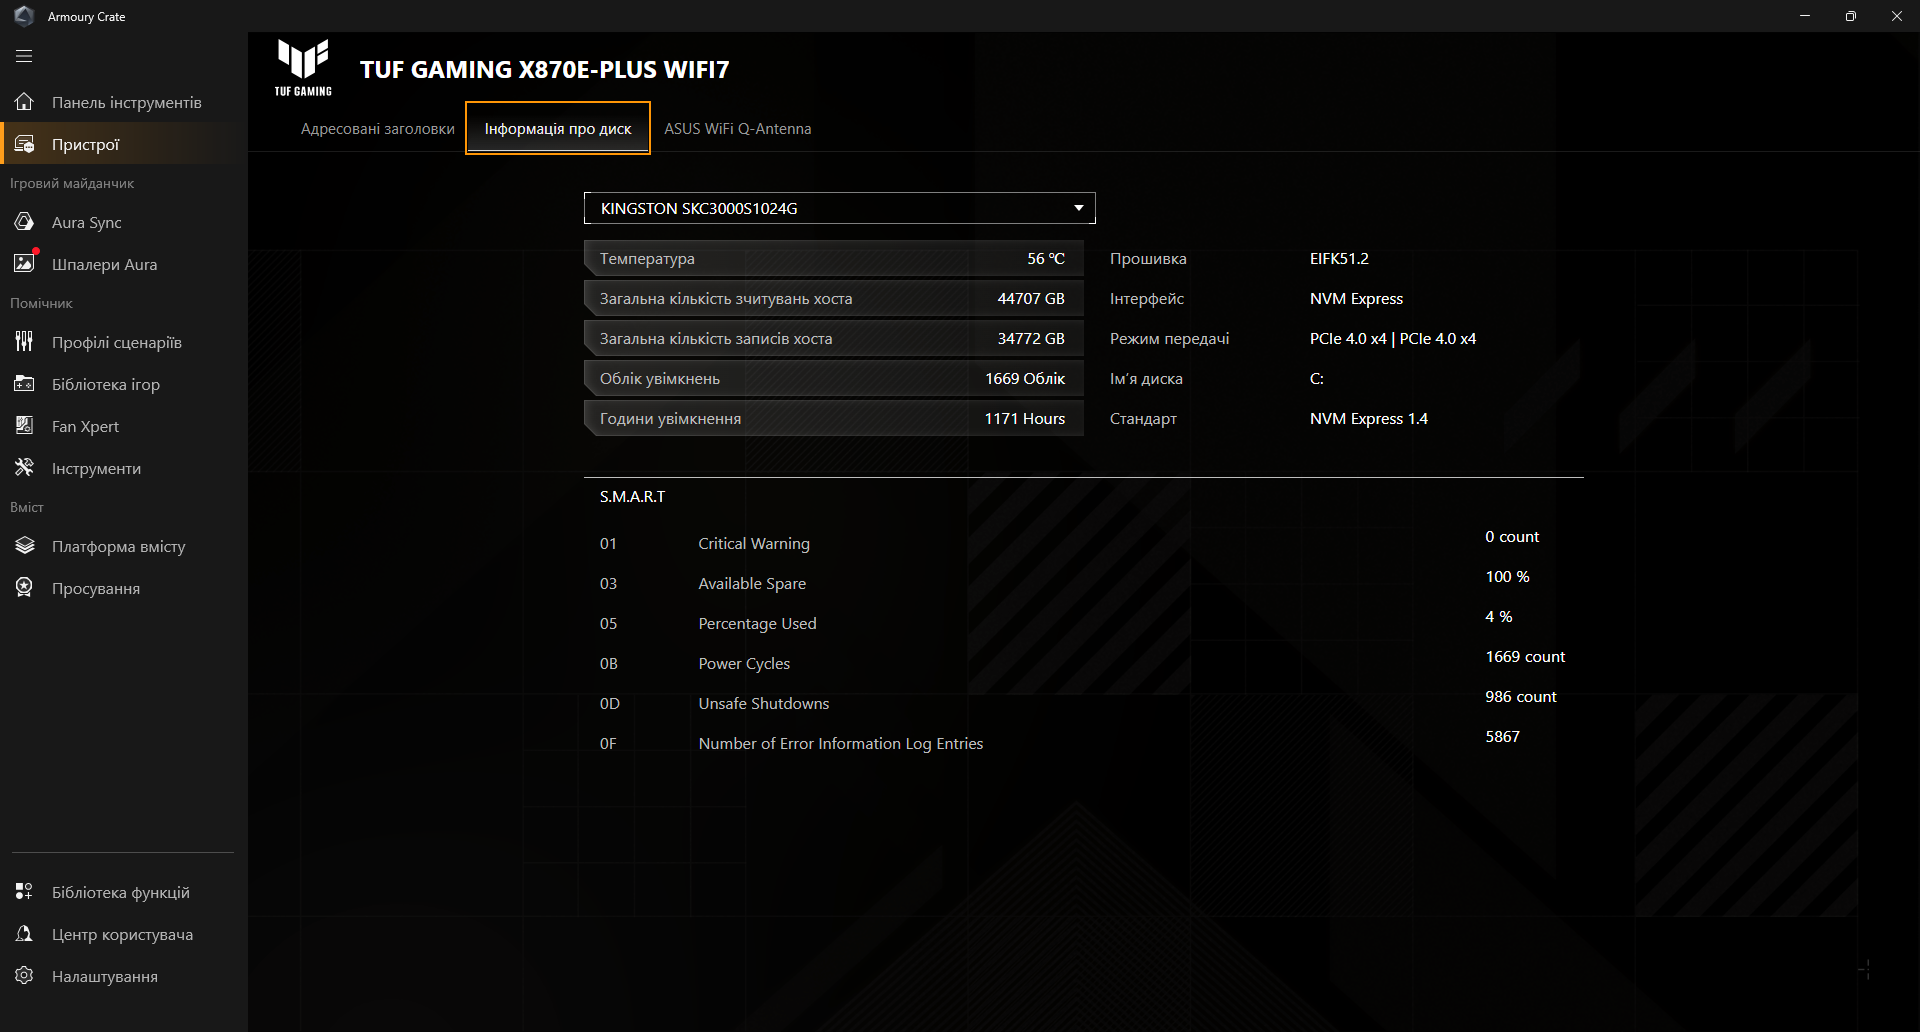
Task: Click transfer mode value PCIe 4.0 x4
Action: click(x=1393, y=338)
